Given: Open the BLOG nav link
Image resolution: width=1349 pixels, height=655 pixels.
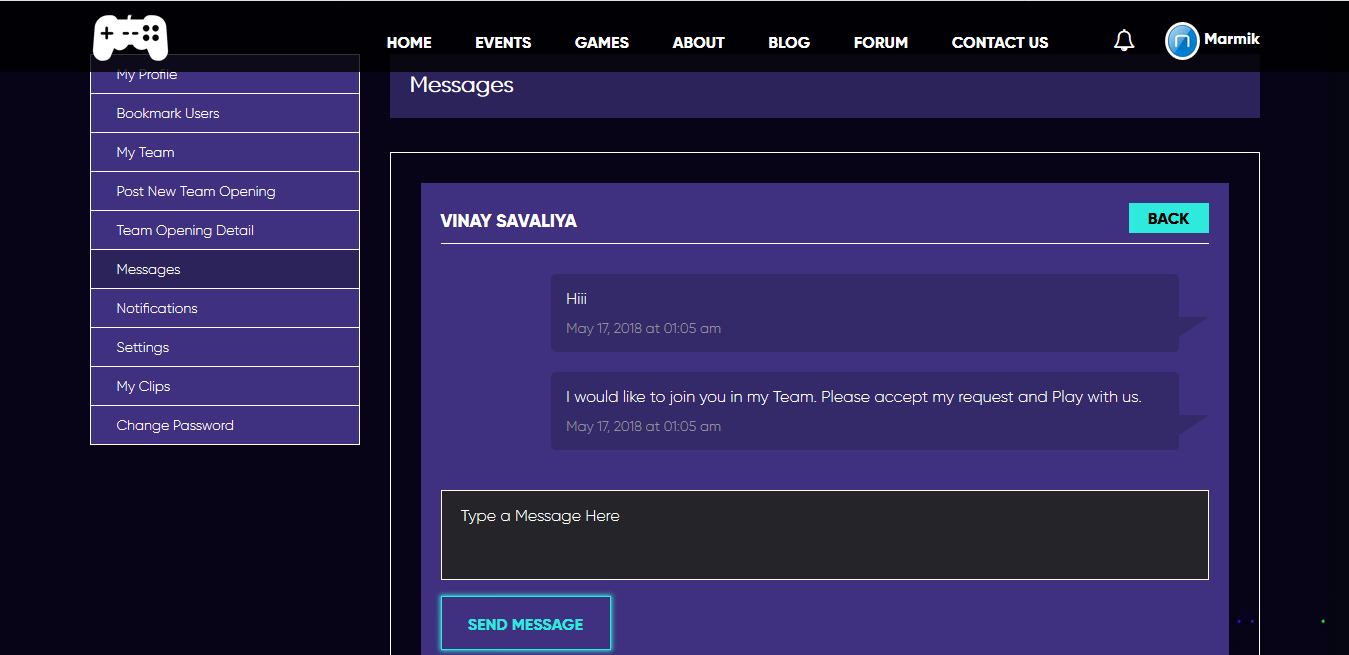Looking at the screenshot, I should pyautogui.click(x=789, y=42).
